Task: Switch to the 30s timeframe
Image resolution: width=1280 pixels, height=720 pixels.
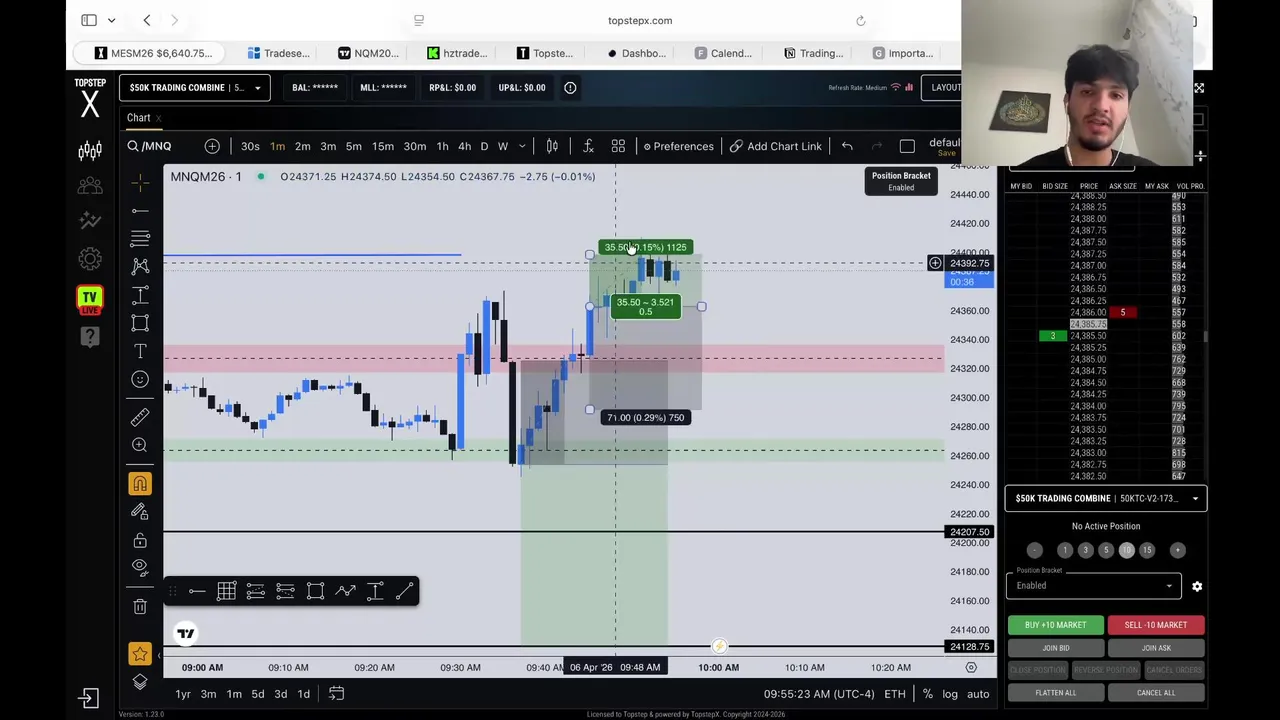Action: 250,146
